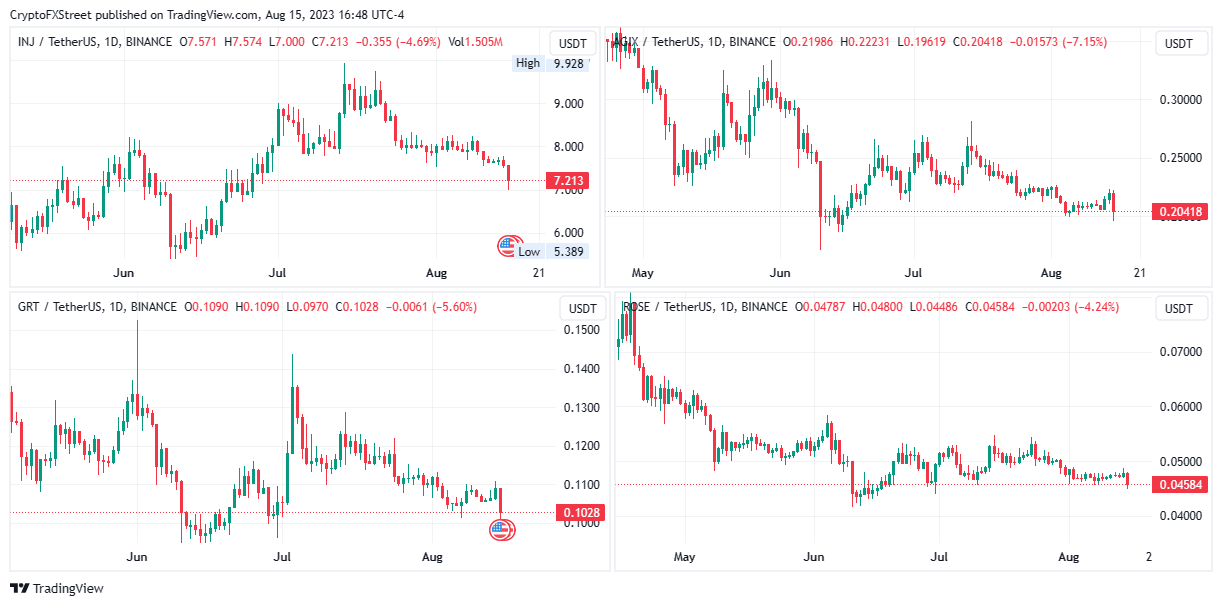Viewport: 1222px width, 606px height.
Task: Click the US flag event icon on GRT chart
Action: pyautogui.click(x=502, y=530)
